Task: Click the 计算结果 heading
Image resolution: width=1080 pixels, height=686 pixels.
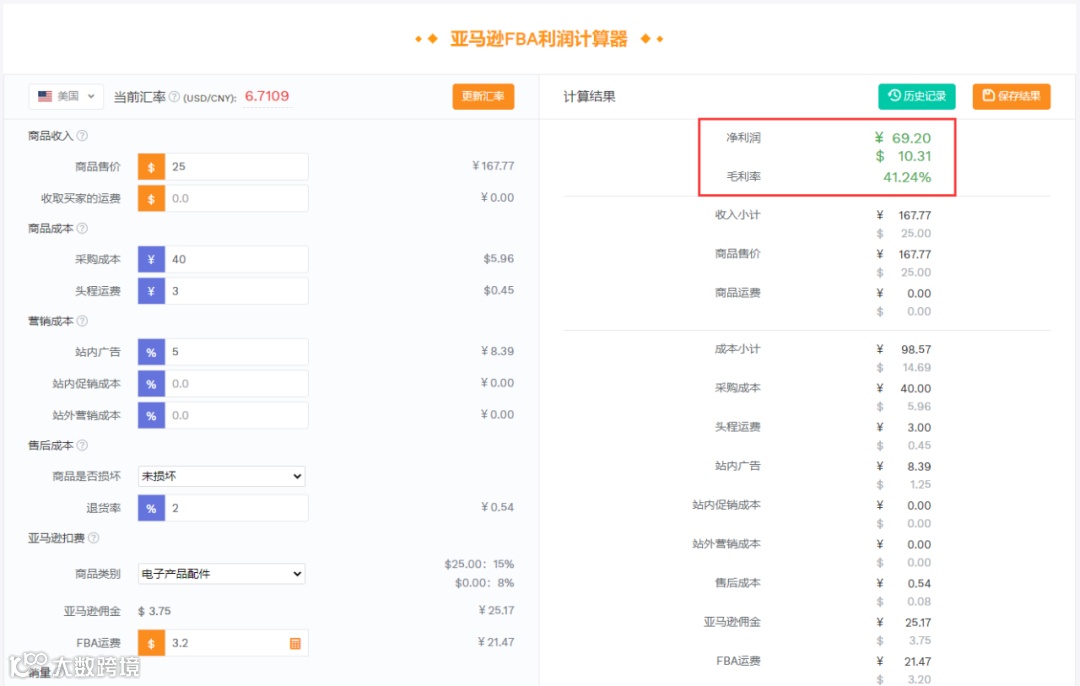Action: 590,96
